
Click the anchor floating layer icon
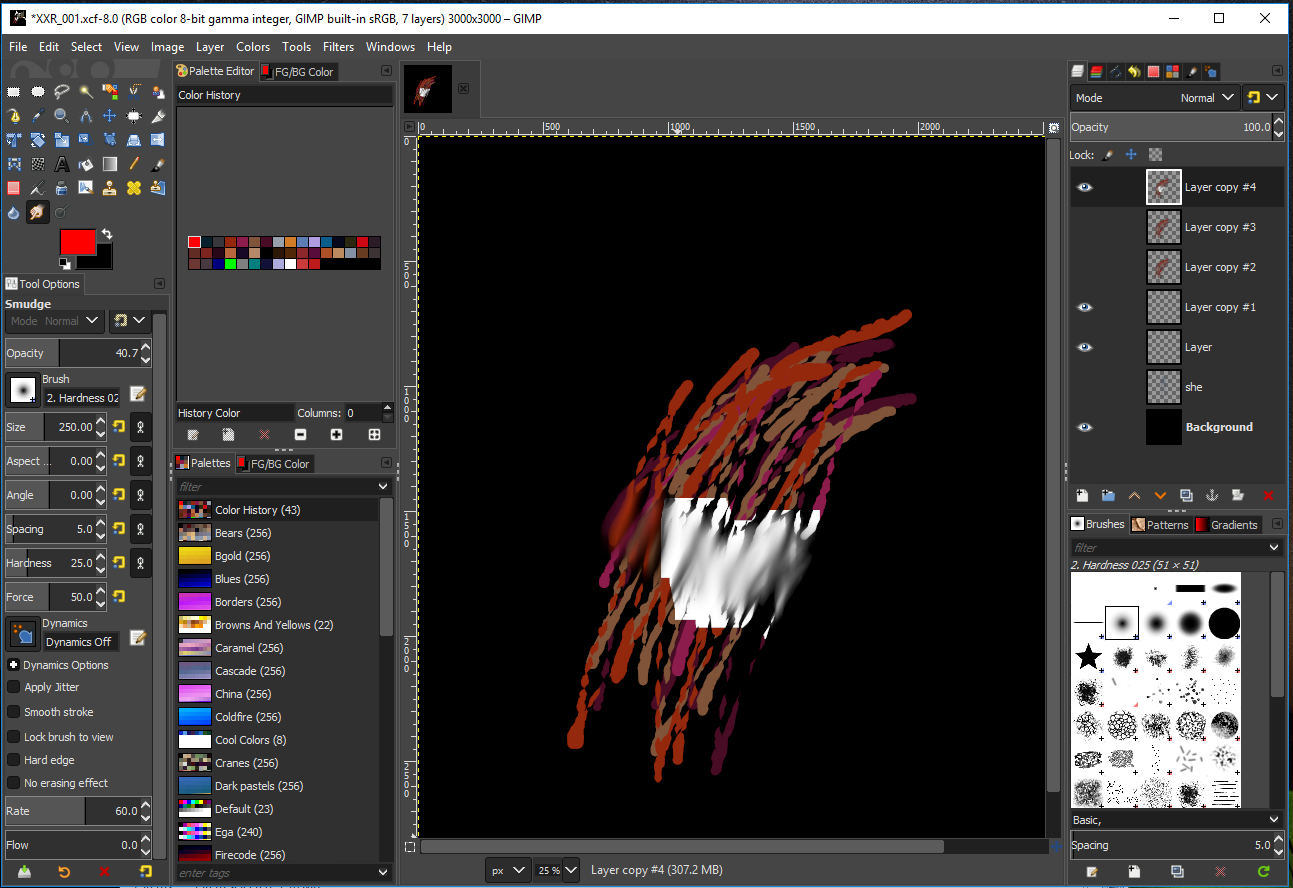pyautogui.click(x=1211, y=495)
